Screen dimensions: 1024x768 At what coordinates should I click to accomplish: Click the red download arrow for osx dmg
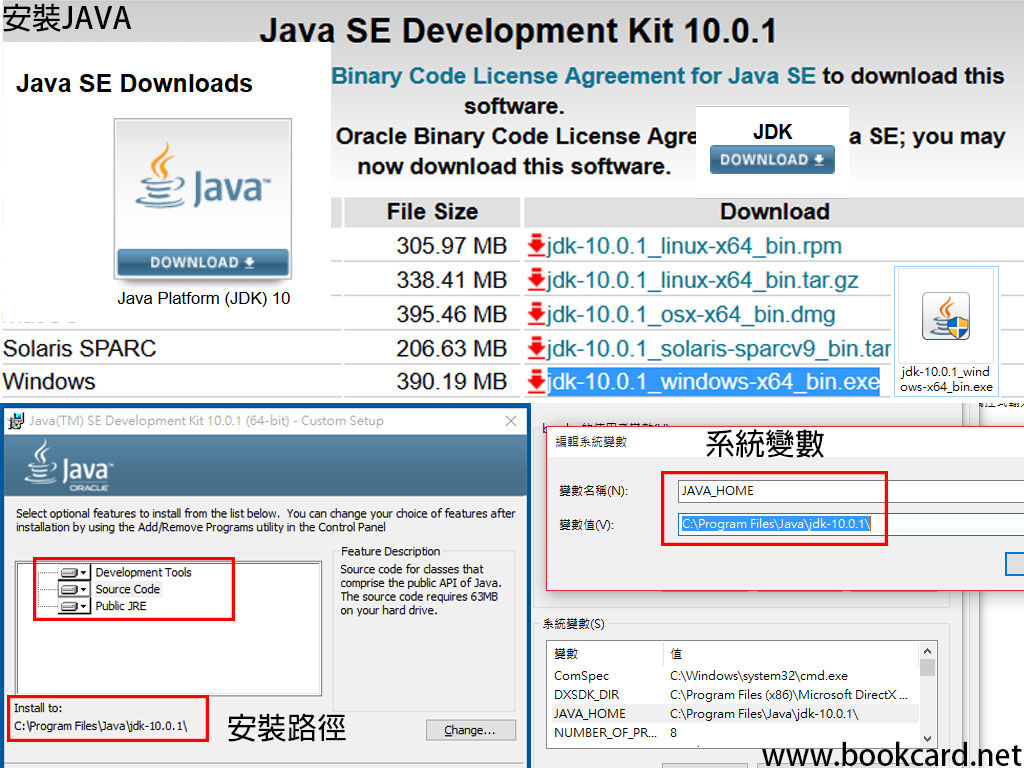(x=536, y=314)
